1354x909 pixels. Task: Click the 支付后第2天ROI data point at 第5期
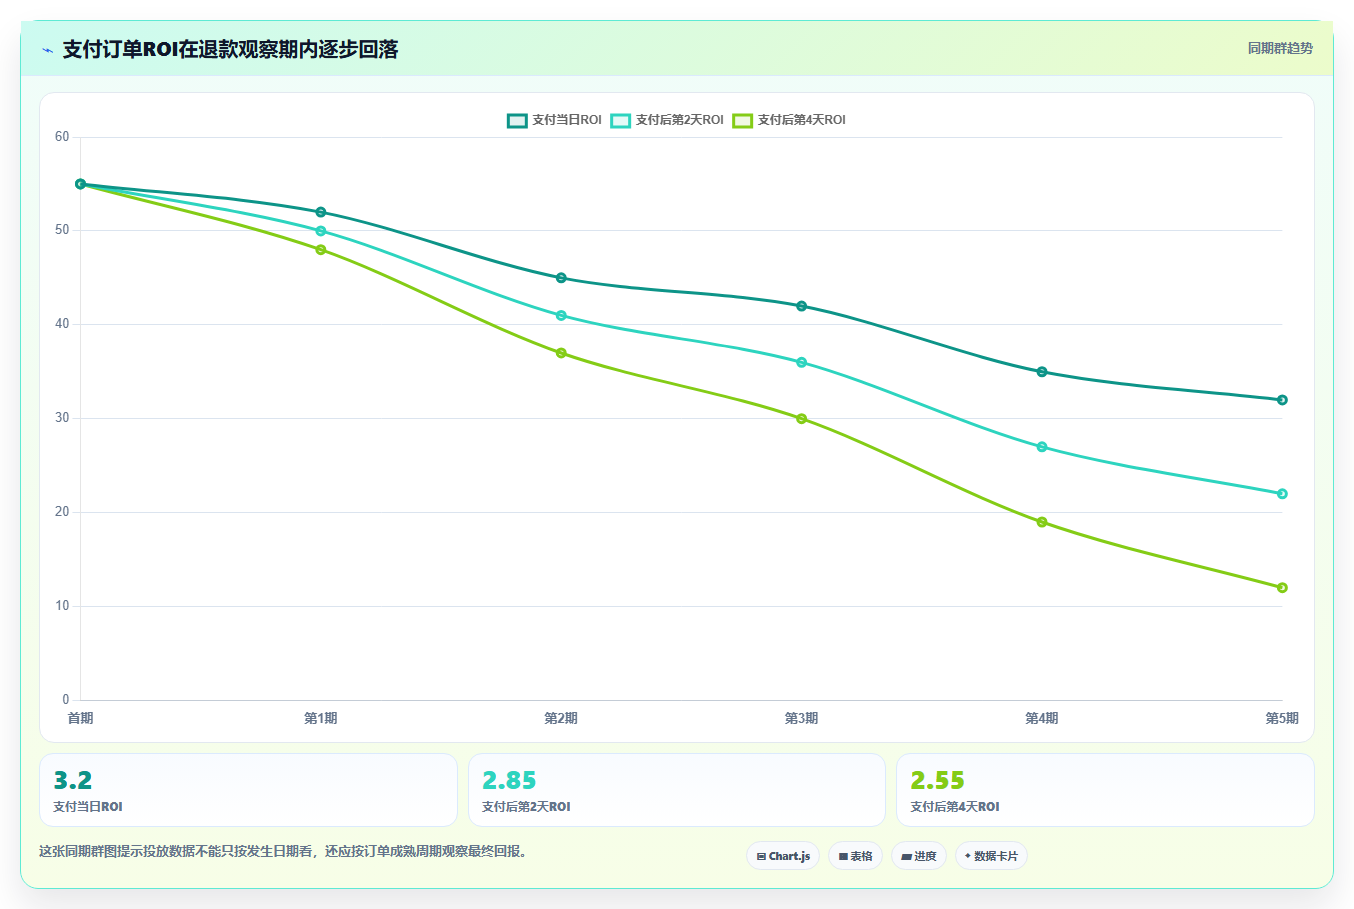pyautogui.click(x=1282, y=494)
